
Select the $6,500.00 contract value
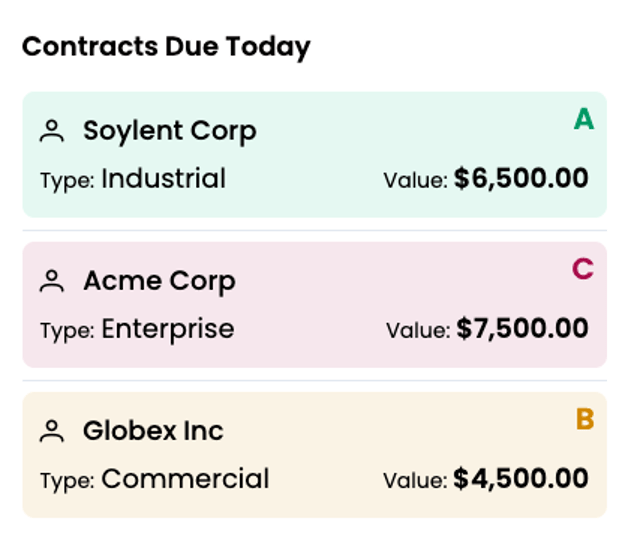coord(521,179)
